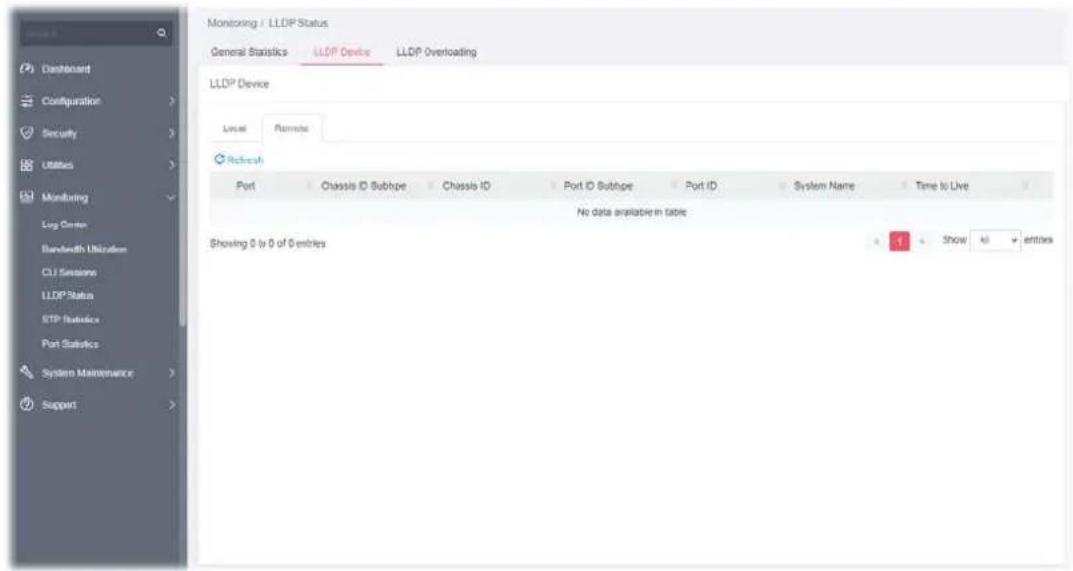Open Log Center in sidebar
The image size is (1073, 571).
(x=64, y=225)
